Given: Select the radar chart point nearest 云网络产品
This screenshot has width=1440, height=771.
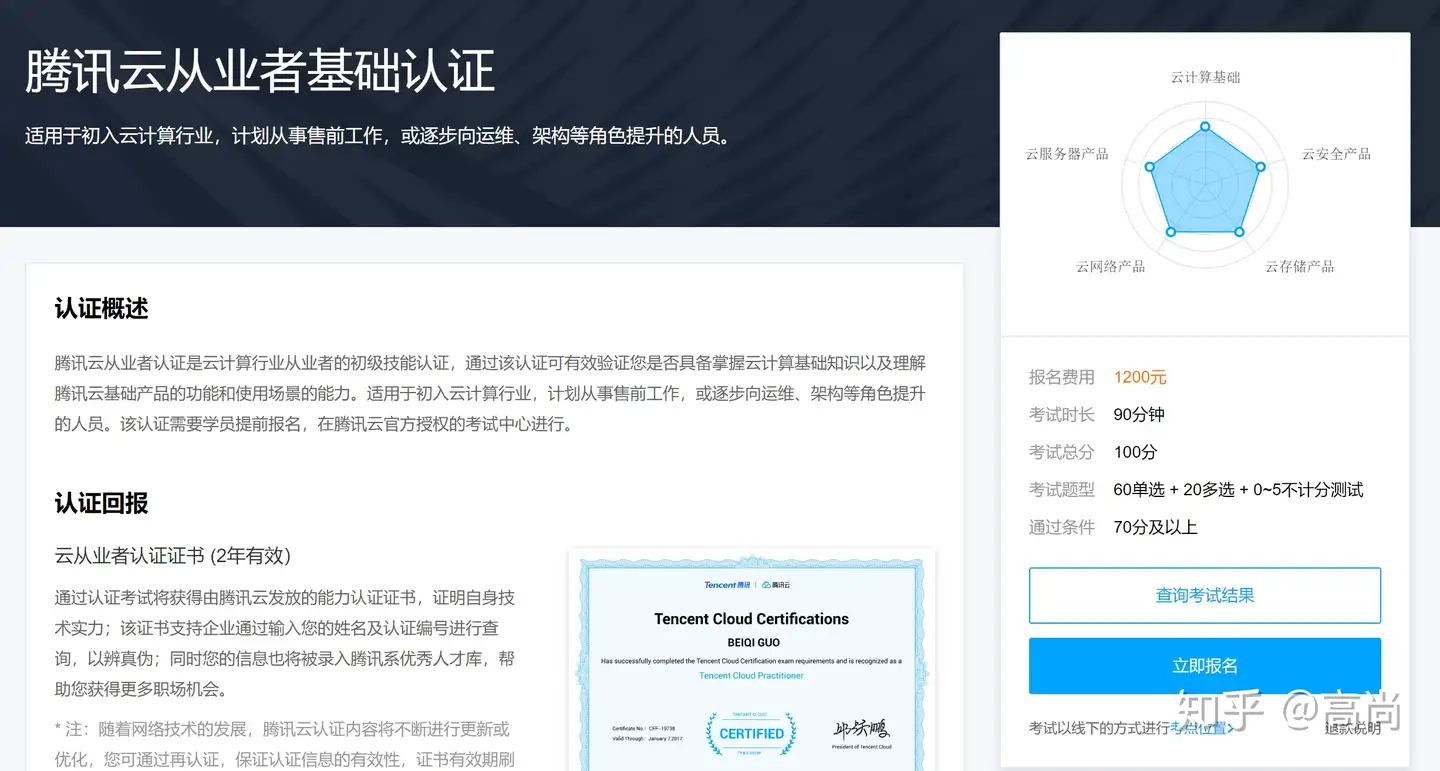Looking at the screenshot, I should click(1171, 232).
